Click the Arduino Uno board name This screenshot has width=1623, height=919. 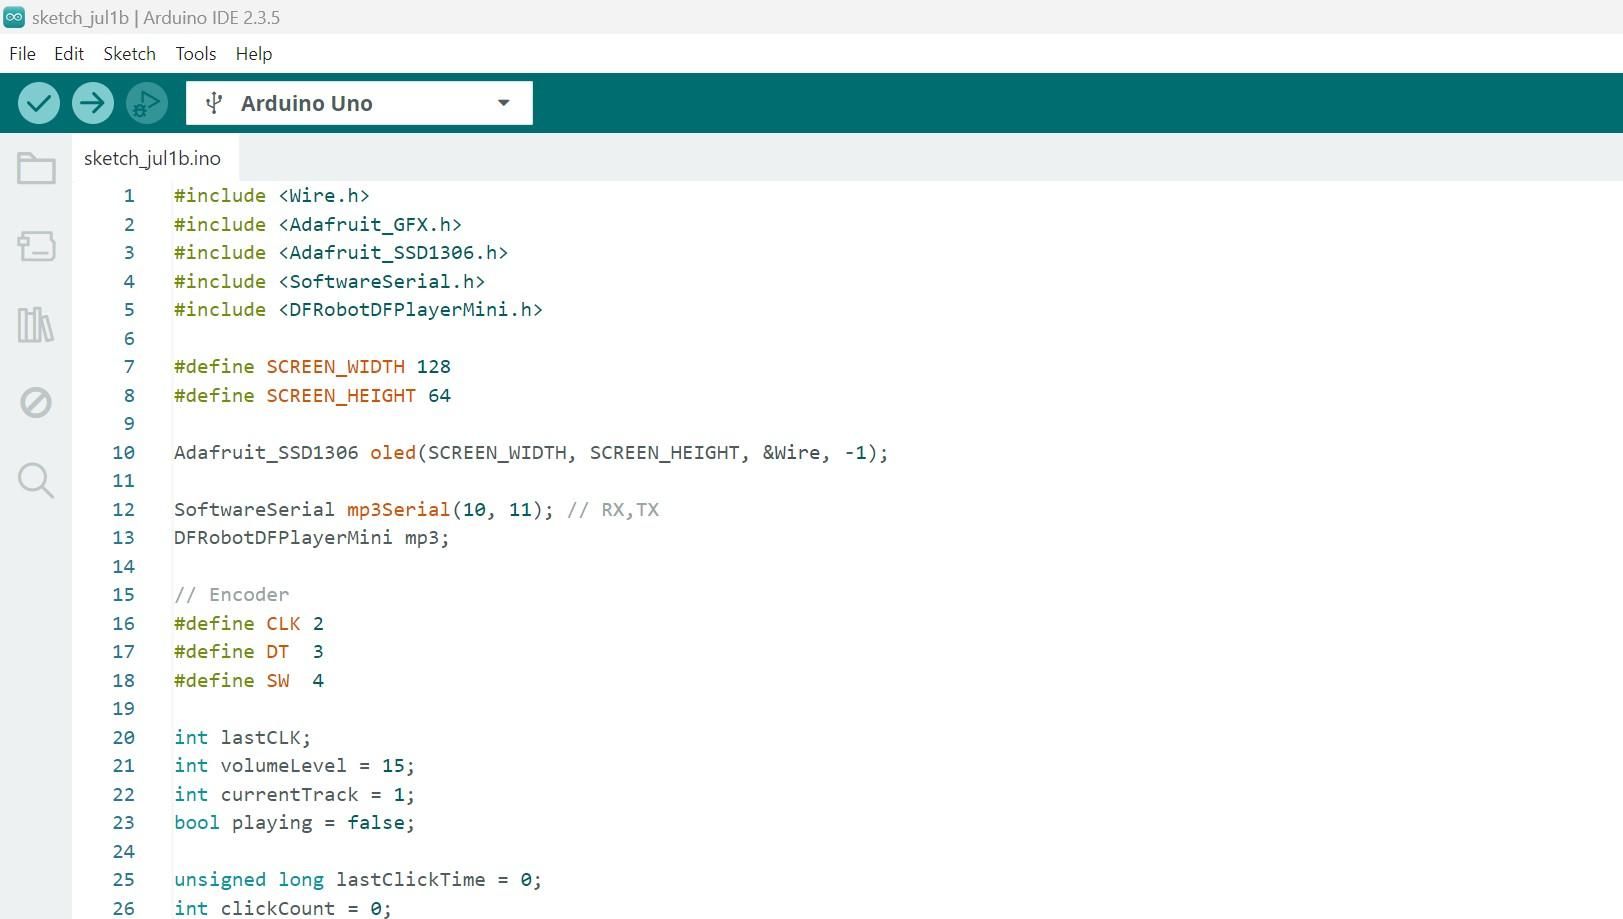click(x=307, y=103)
